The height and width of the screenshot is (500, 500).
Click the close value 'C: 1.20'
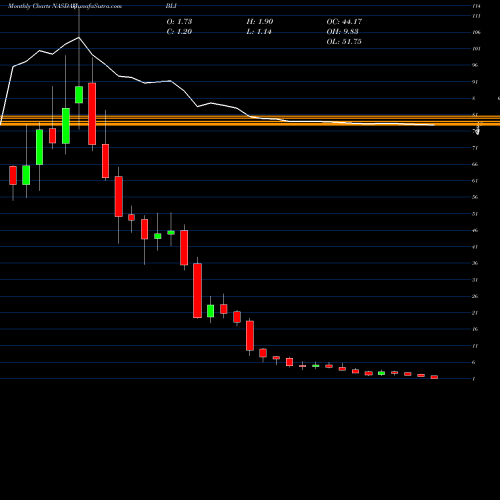pos(179,32)
